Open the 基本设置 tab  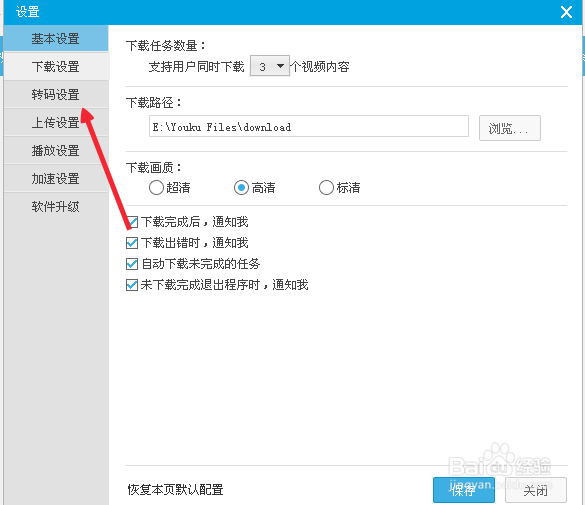(56, 38)
